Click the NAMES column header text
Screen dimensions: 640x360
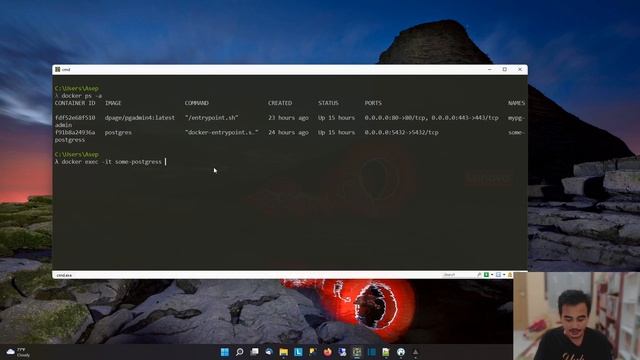click(x=516, y=103)
